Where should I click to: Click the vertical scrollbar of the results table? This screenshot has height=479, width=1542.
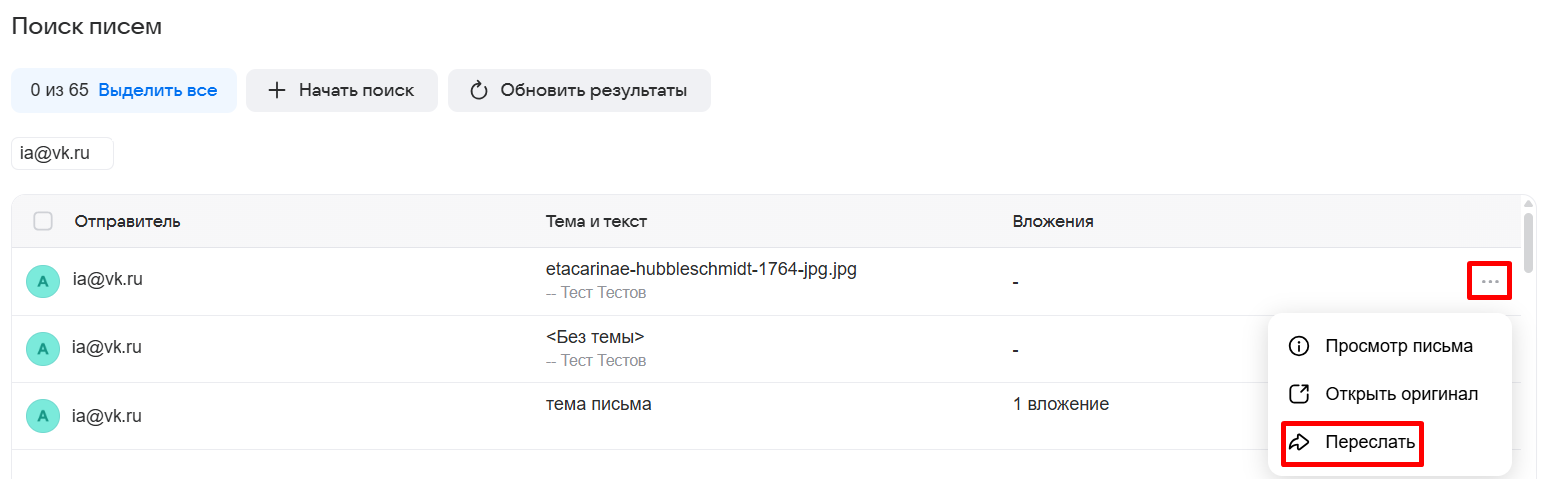point(1528,240)
